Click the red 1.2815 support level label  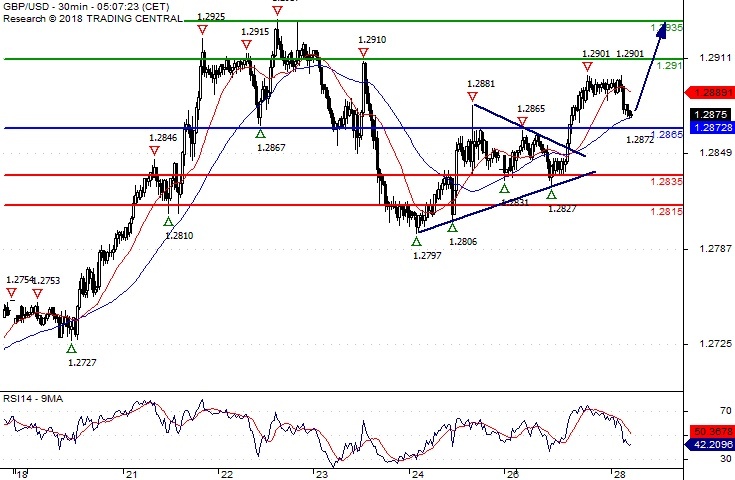[667, 211]
